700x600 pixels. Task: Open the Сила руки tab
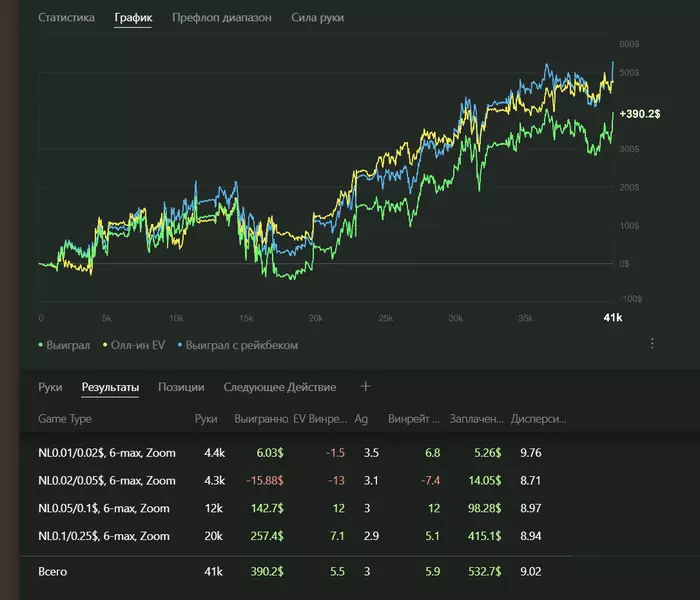(316, 18)
